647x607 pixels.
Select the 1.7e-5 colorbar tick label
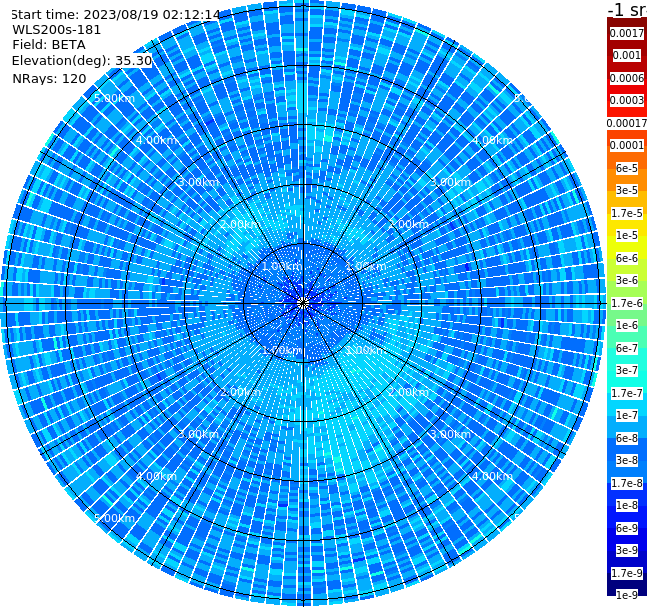pos(627,213)
